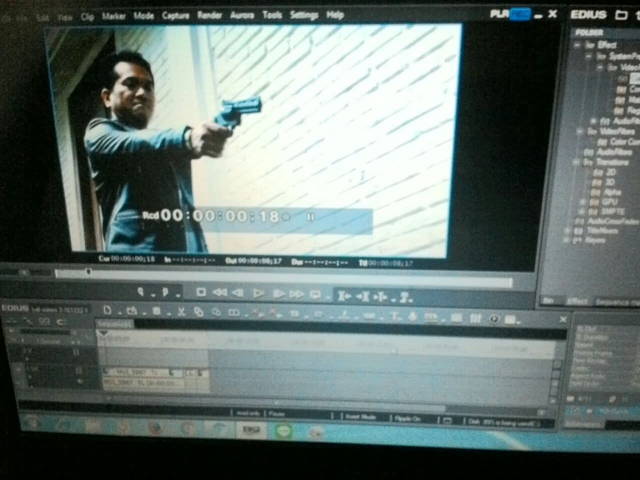Open the Render menu
Screen dimensions: 640x480
[209, 15]
